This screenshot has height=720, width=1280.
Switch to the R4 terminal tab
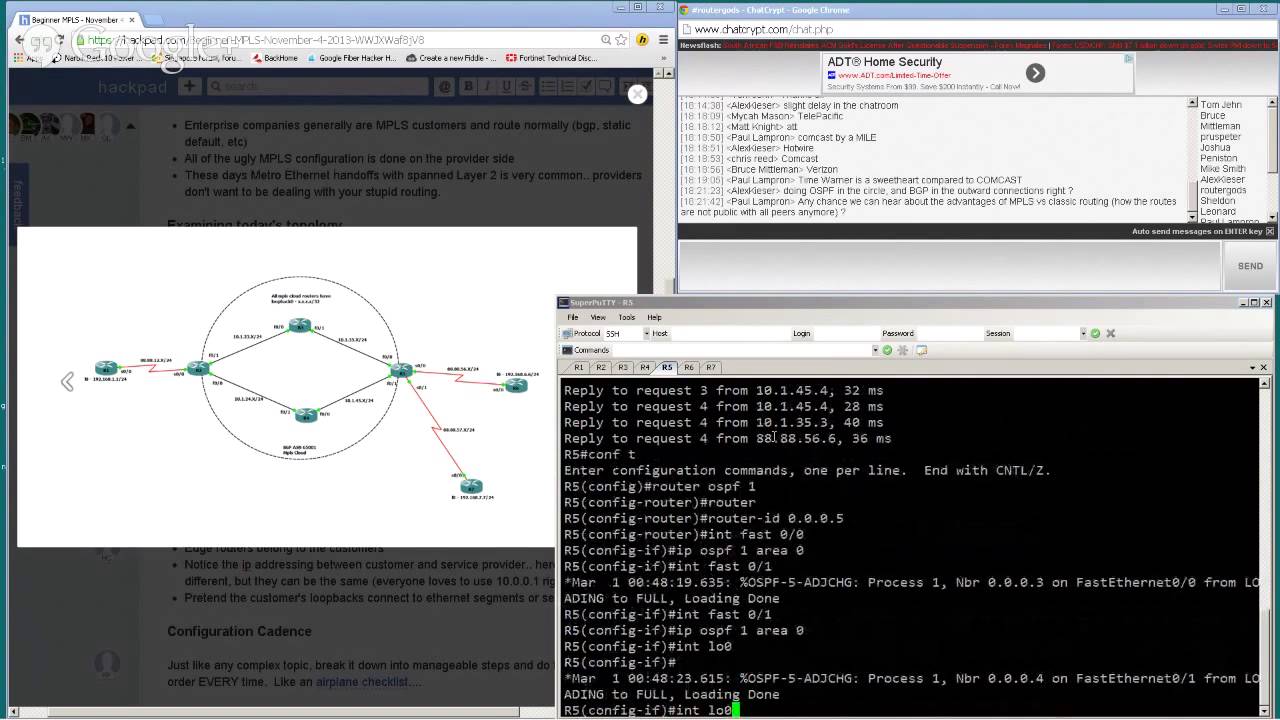pos(644,367)
